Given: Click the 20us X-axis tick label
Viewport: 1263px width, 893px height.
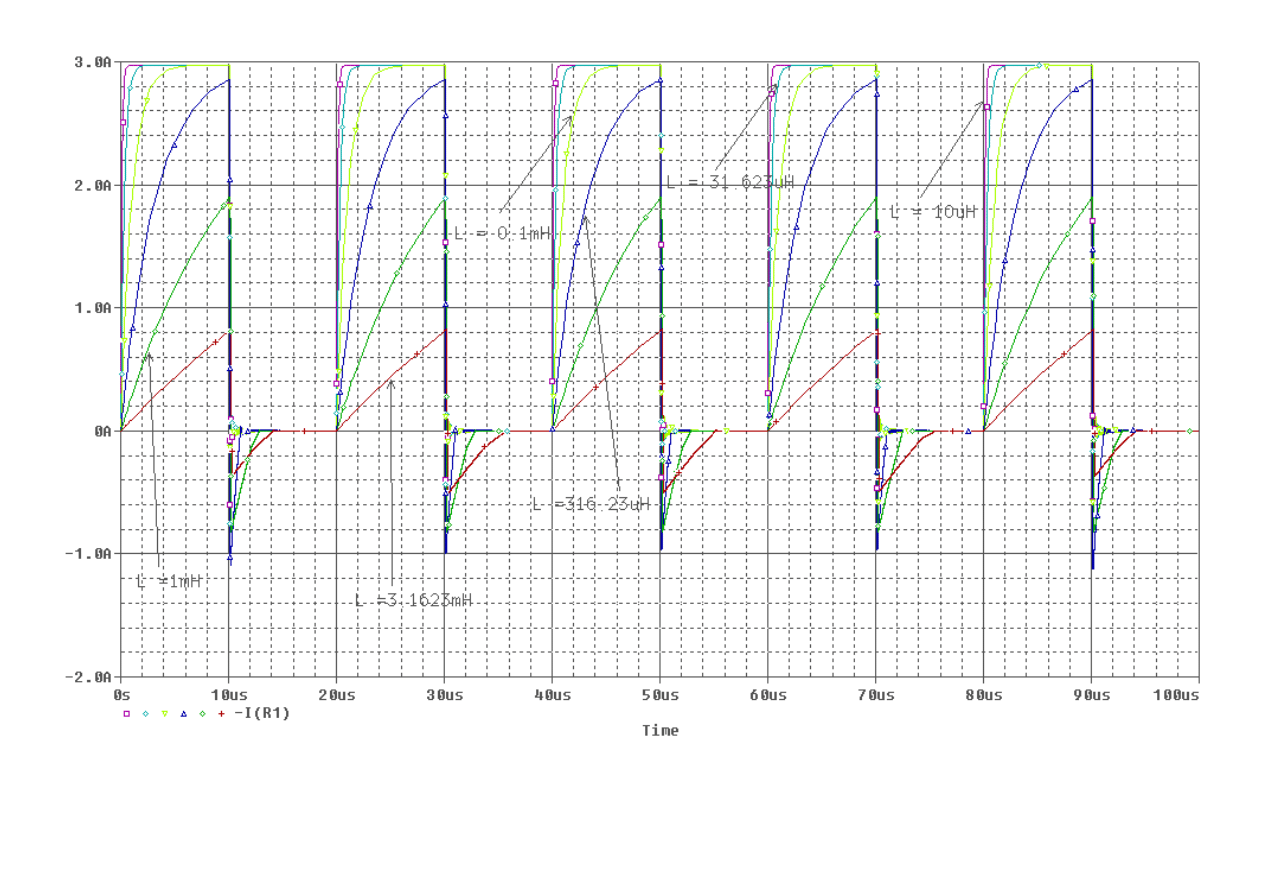Looking at the screenshot, I should point(336,695).
